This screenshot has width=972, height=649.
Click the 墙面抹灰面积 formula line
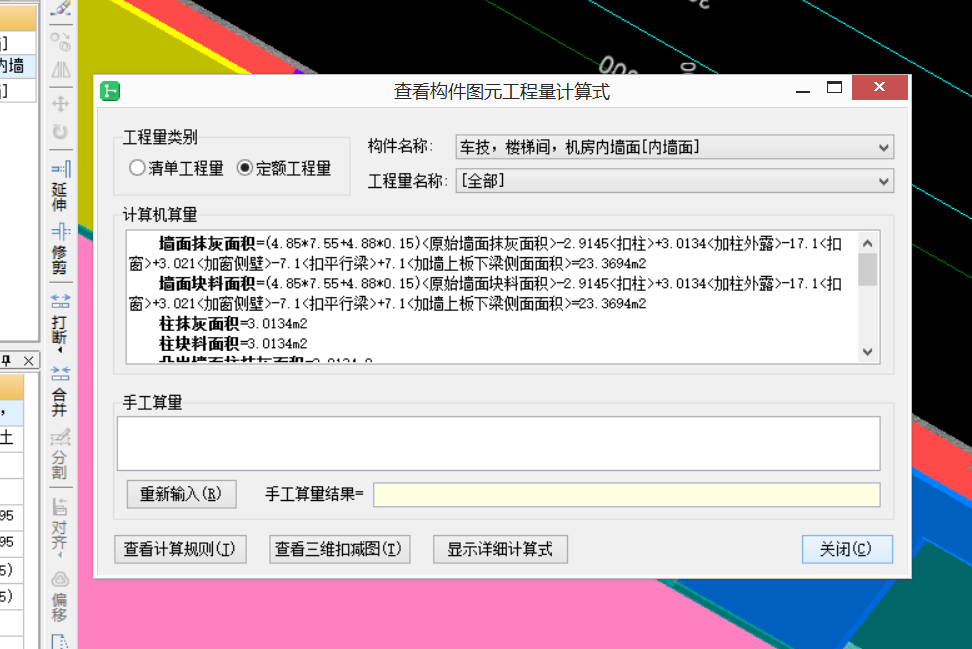(x=485, y=254)
